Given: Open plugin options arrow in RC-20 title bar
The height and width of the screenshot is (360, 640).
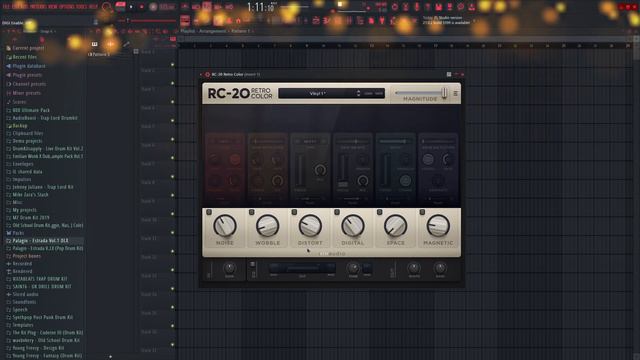Looking at the screenshot, I should tap(201, 75).
